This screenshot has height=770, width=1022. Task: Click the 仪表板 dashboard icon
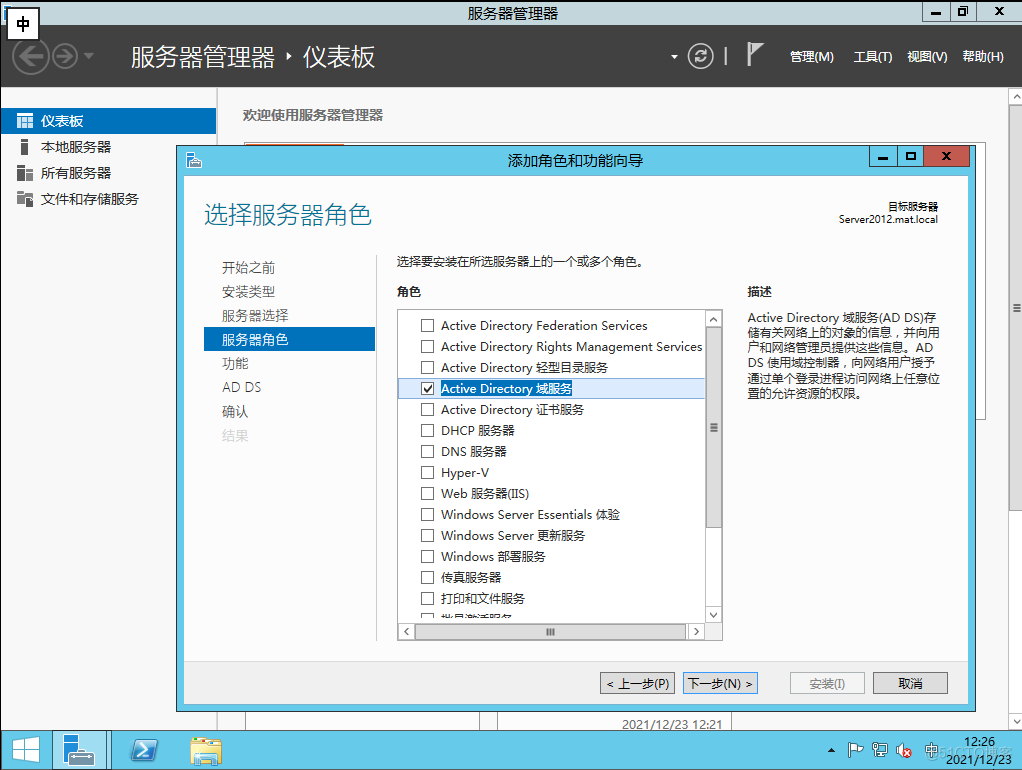(x=25, y=121)
